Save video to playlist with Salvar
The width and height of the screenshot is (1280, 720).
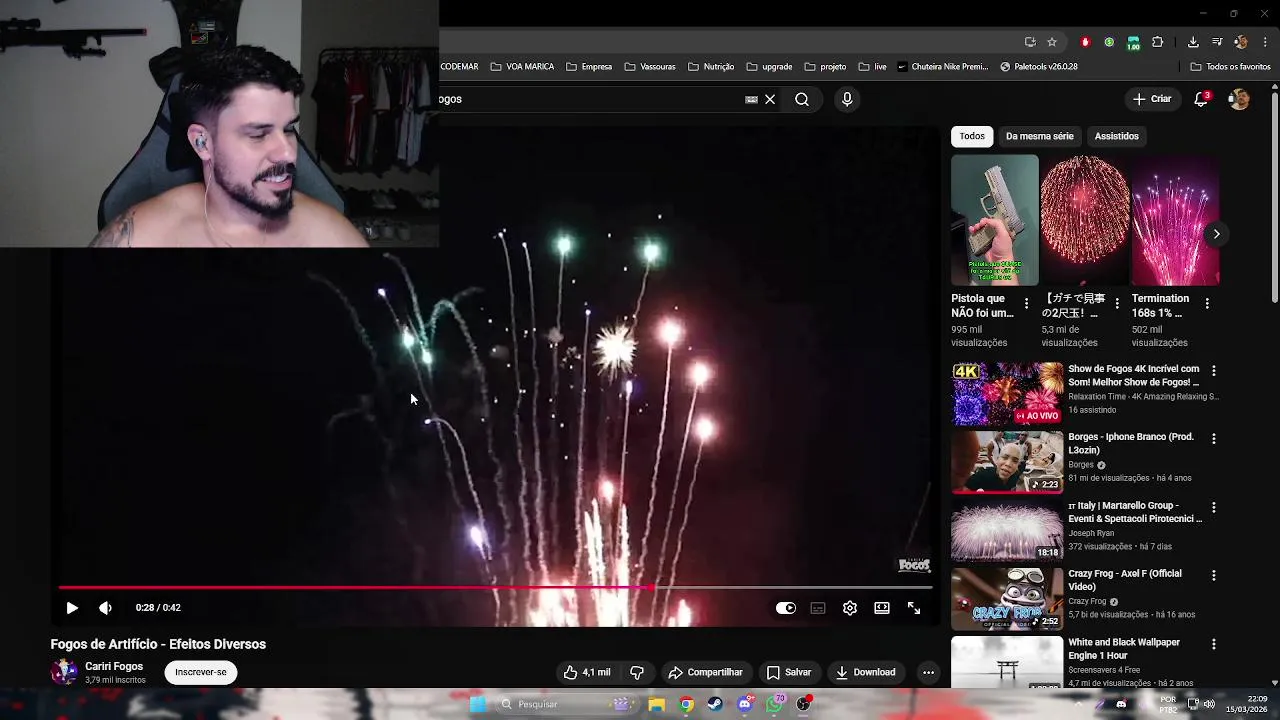click(788, 672)
